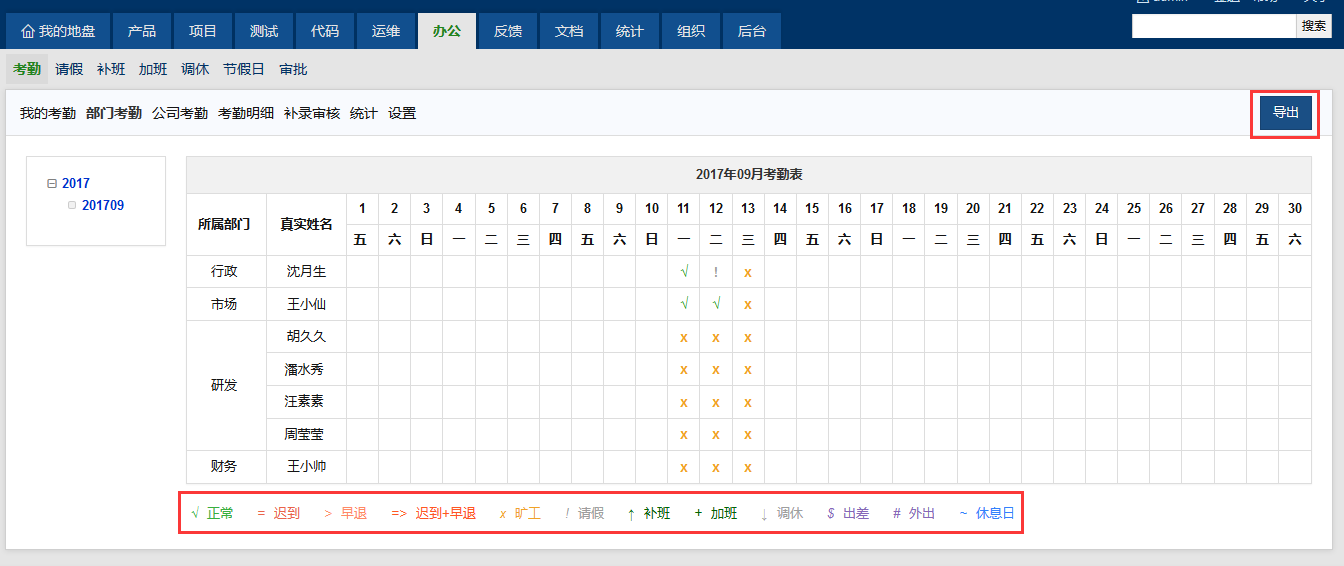Collapse the 2017 tree node
Screen dimensions: 1344x566
point(52,184)
